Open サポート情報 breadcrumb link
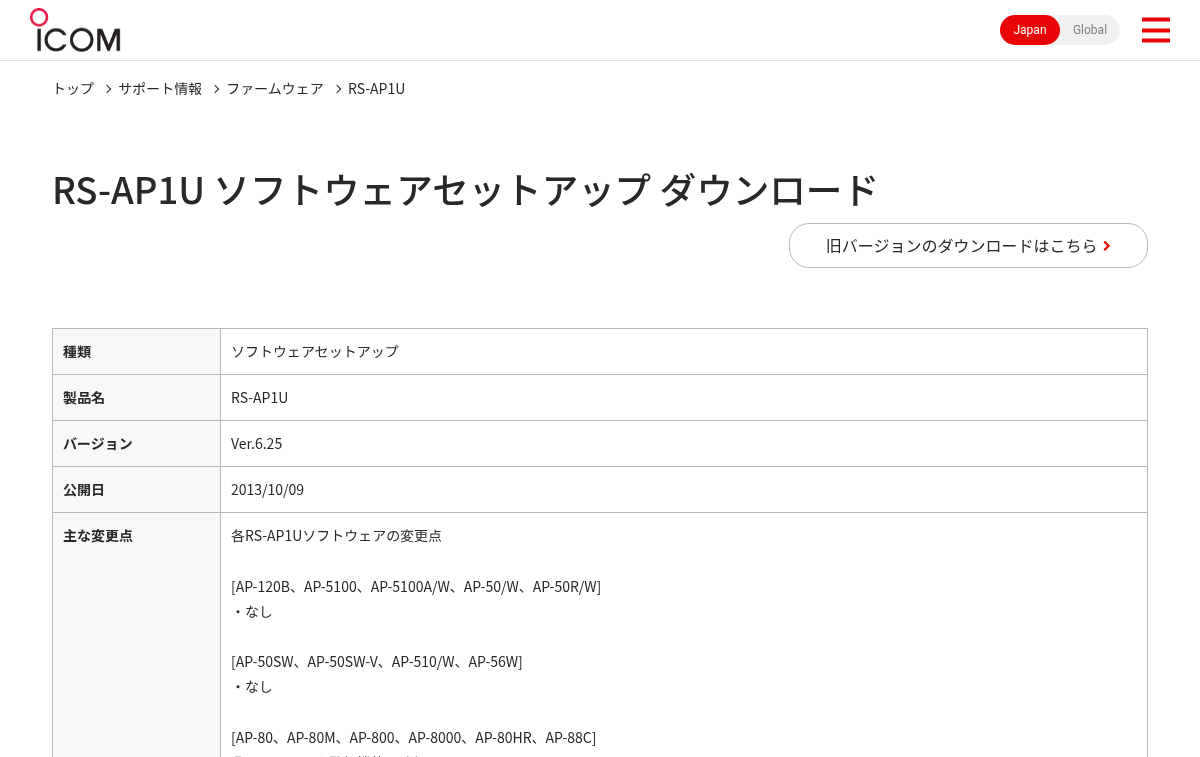This screenshot has height=757, width=1200. pos(160,88)
